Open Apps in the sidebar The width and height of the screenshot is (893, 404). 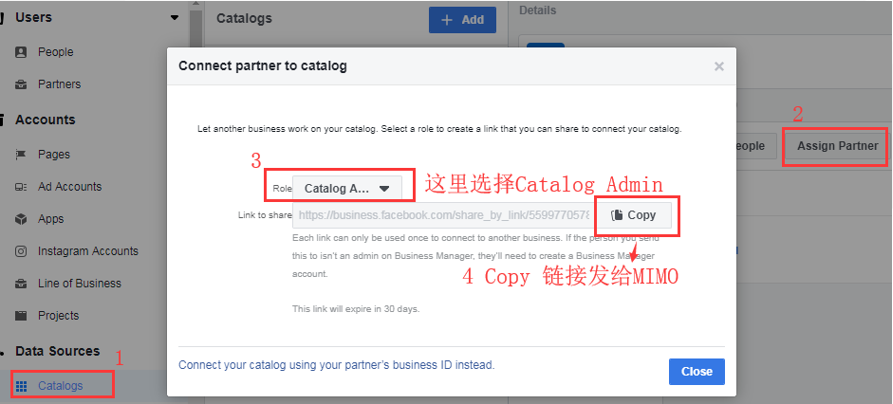point(51,219)
